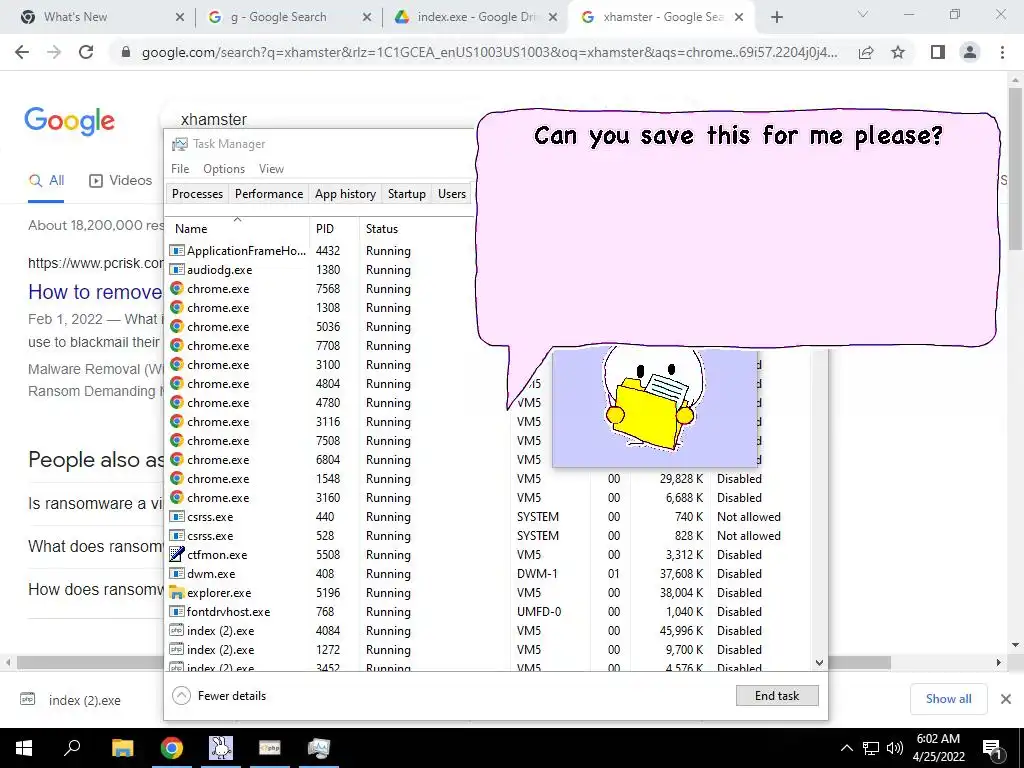The width and height of the screenshot is (1024, 768).
Task: Switch to the Processes tab
Action: pyautogui.click(x=197, y=194)
